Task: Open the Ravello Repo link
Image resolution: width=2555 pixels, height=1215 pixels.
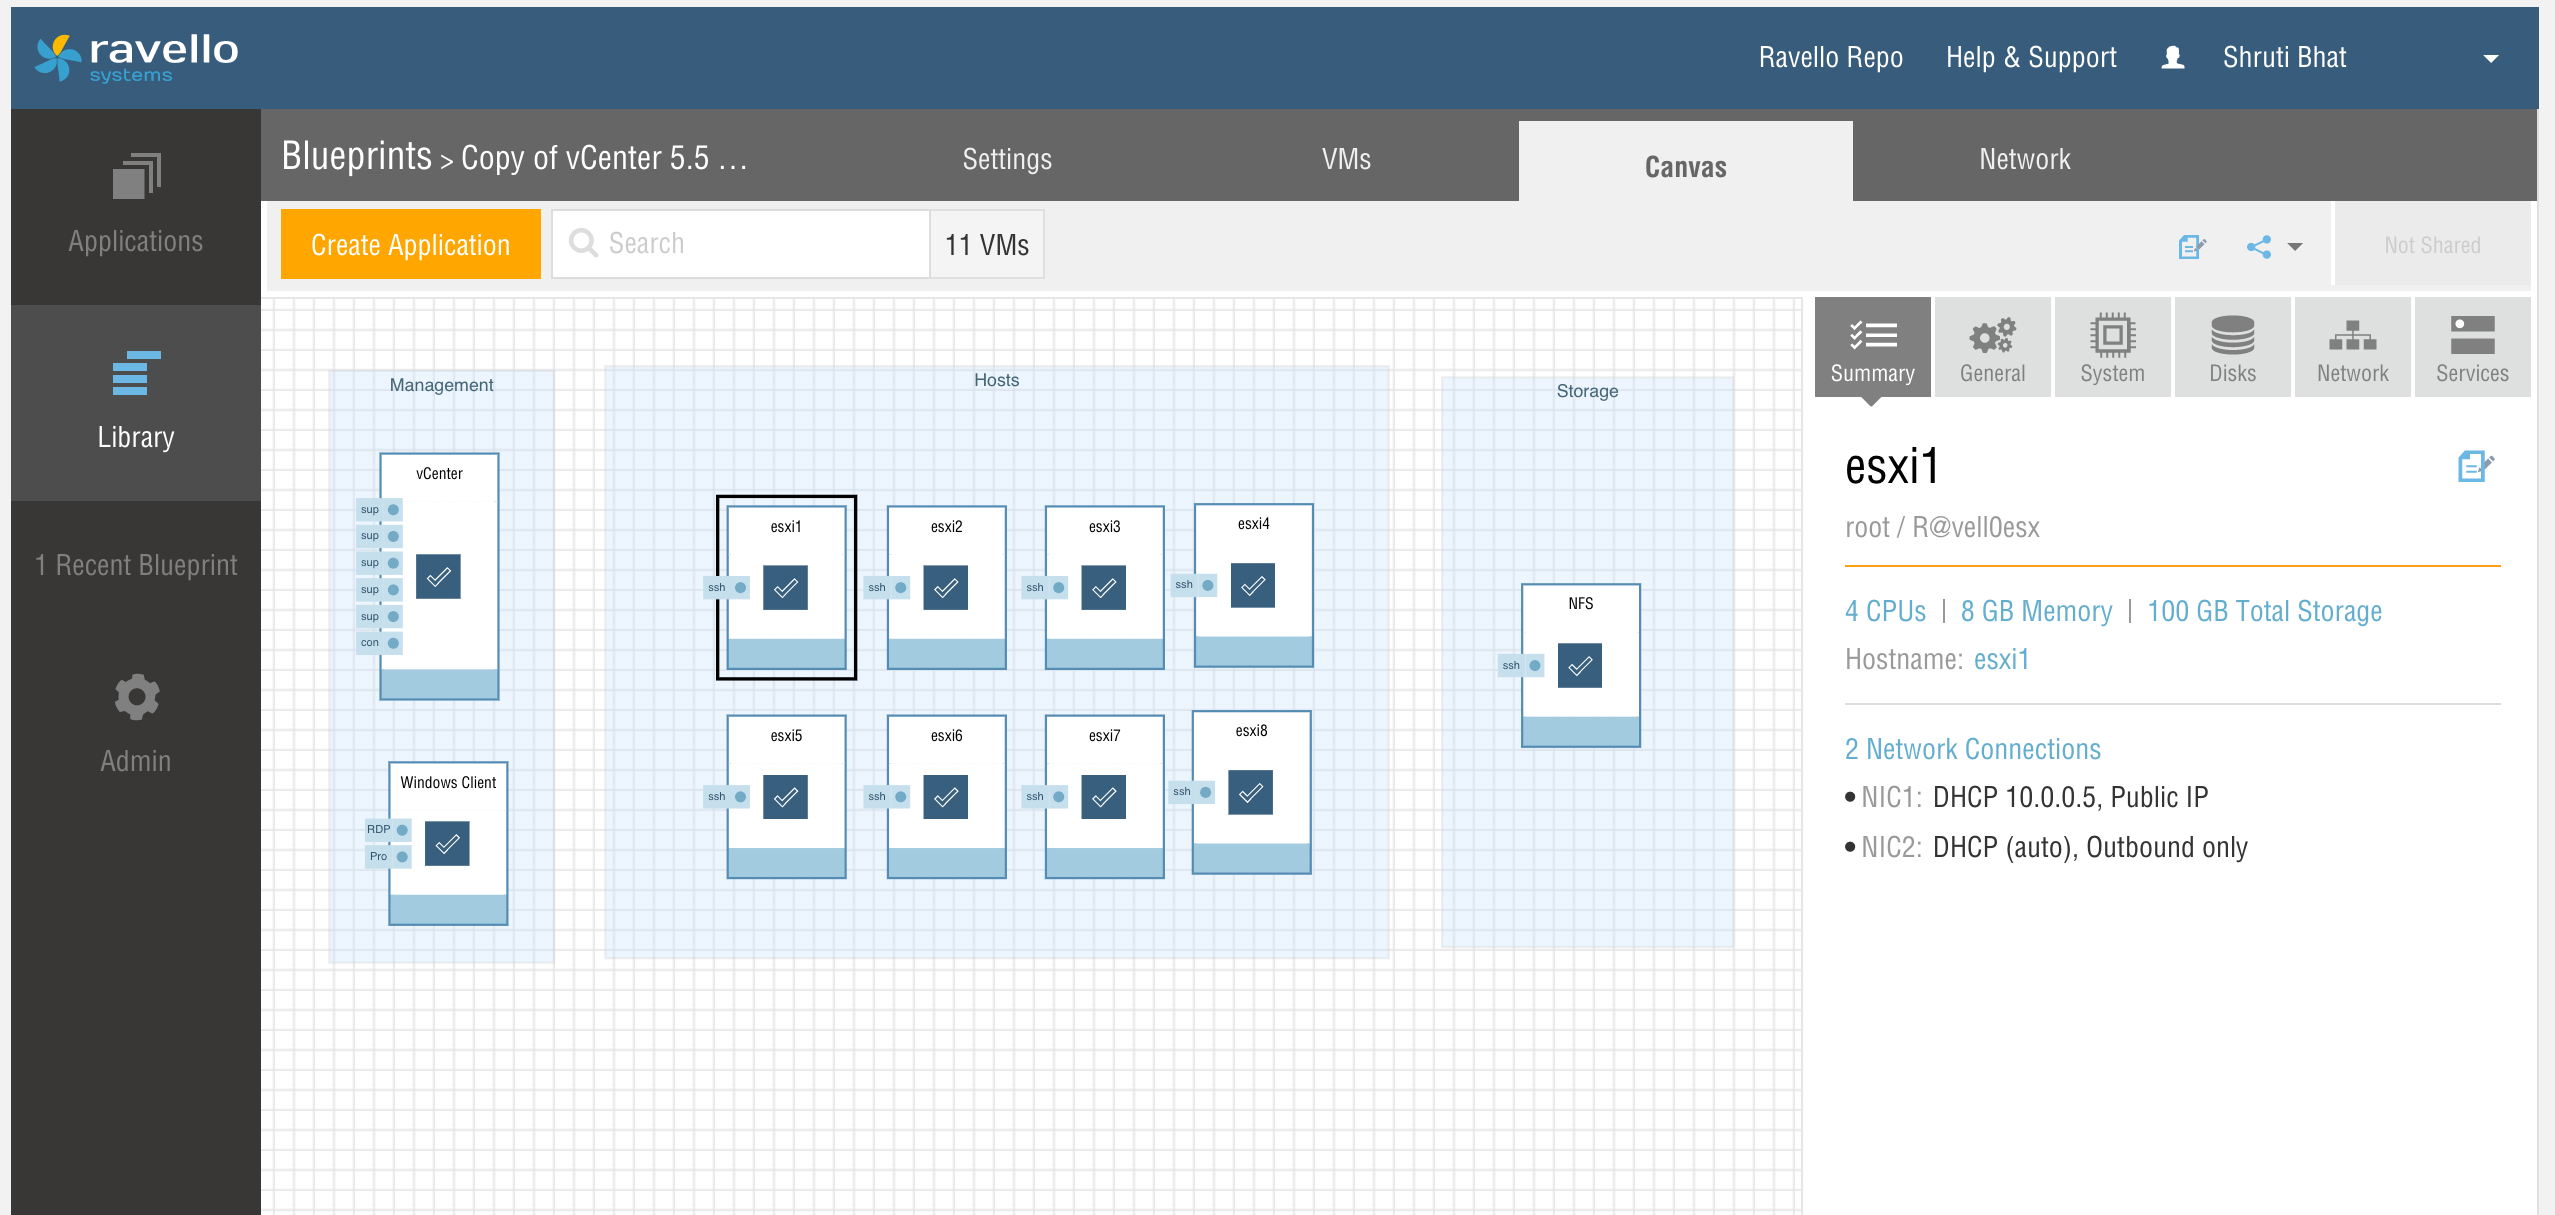Action: point(1830,58)
